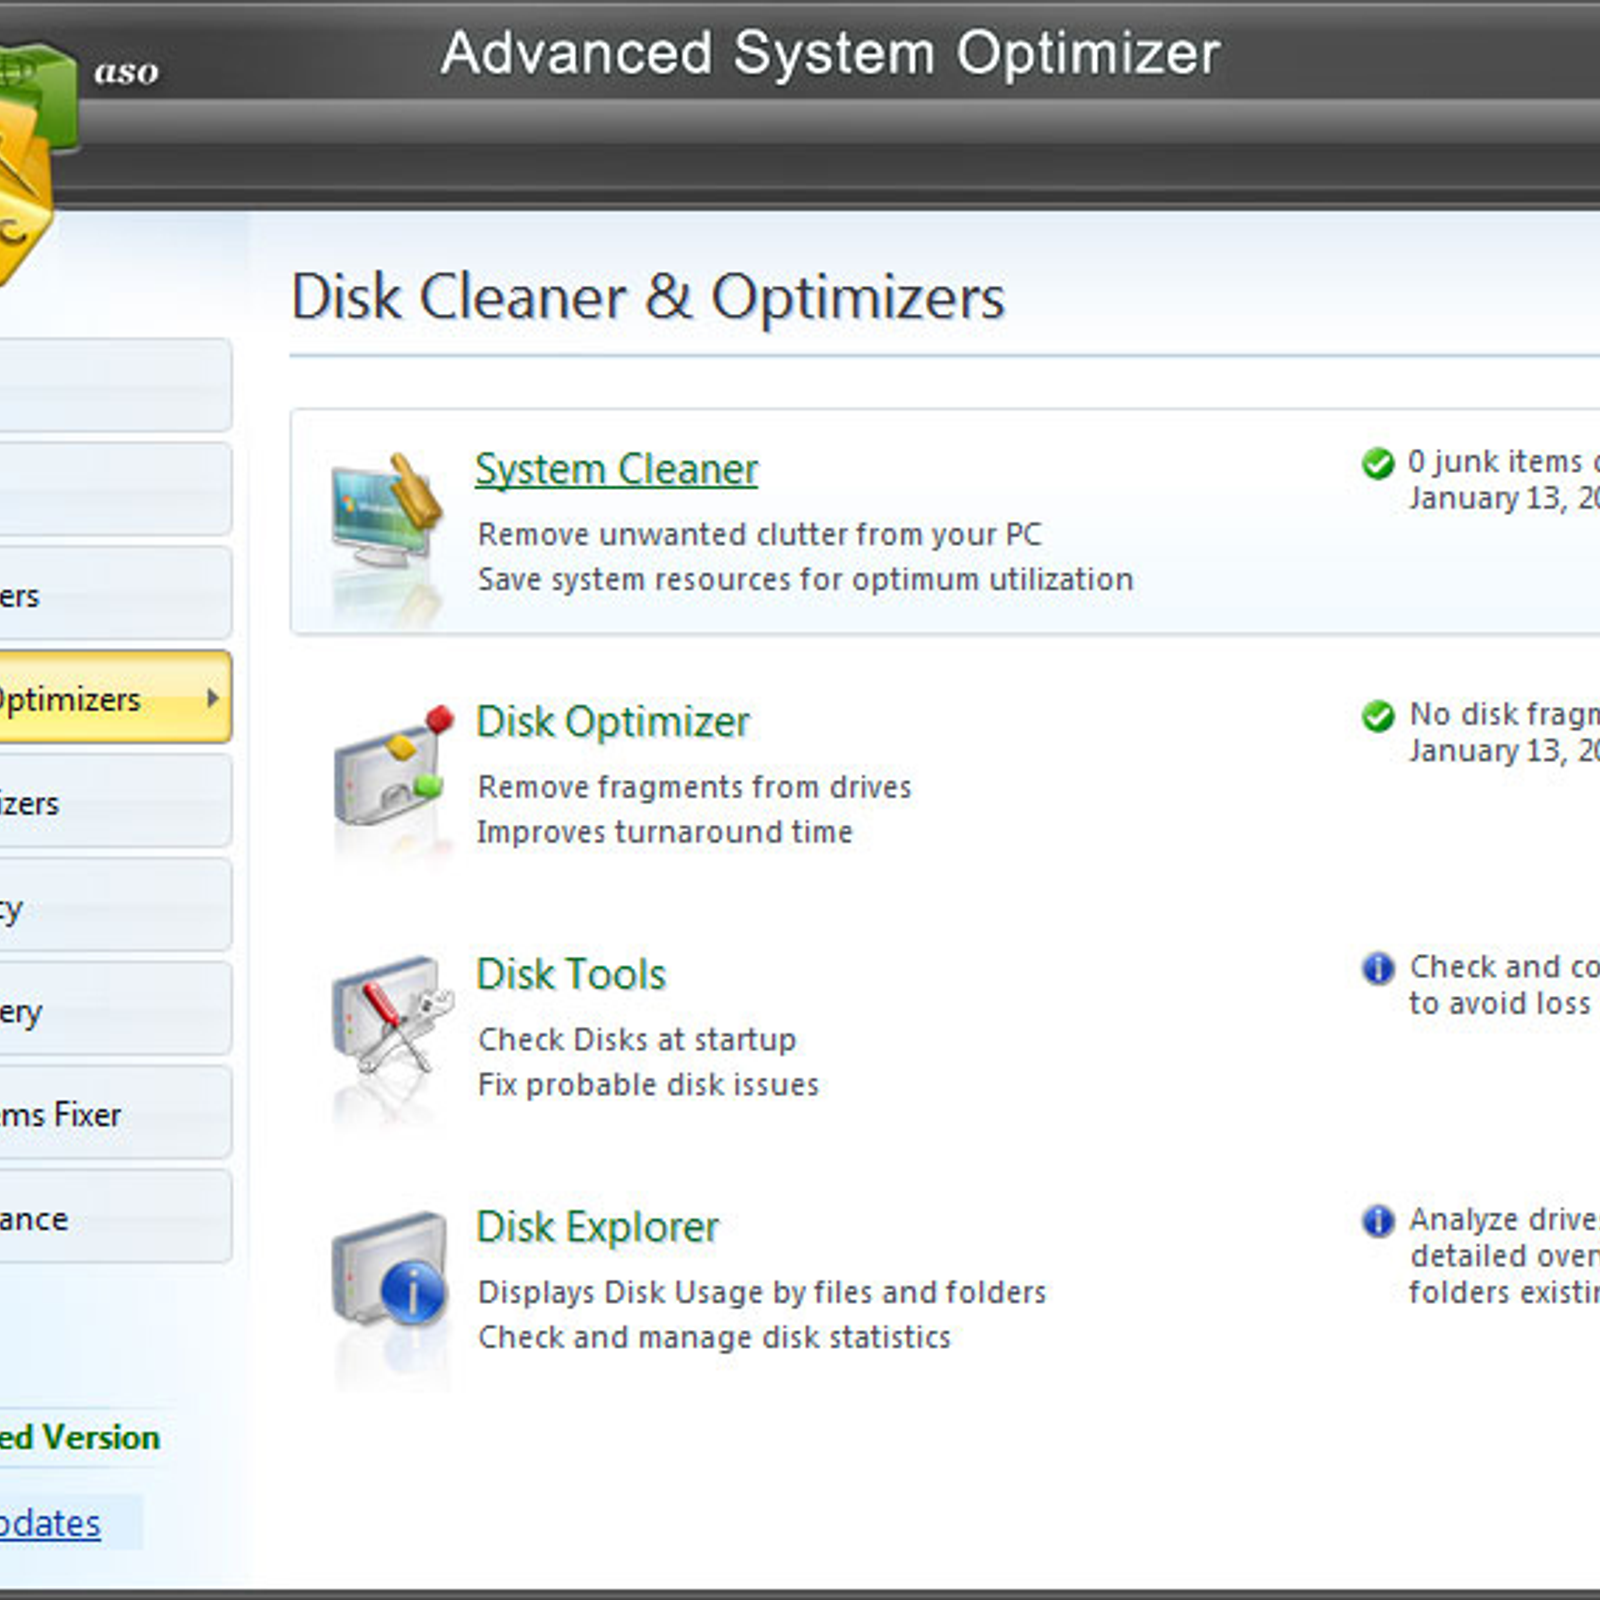Click 'Displays Disk Usage by files and folders'
This screenshot has width=1600, height=1600.
coord(762,1293)
